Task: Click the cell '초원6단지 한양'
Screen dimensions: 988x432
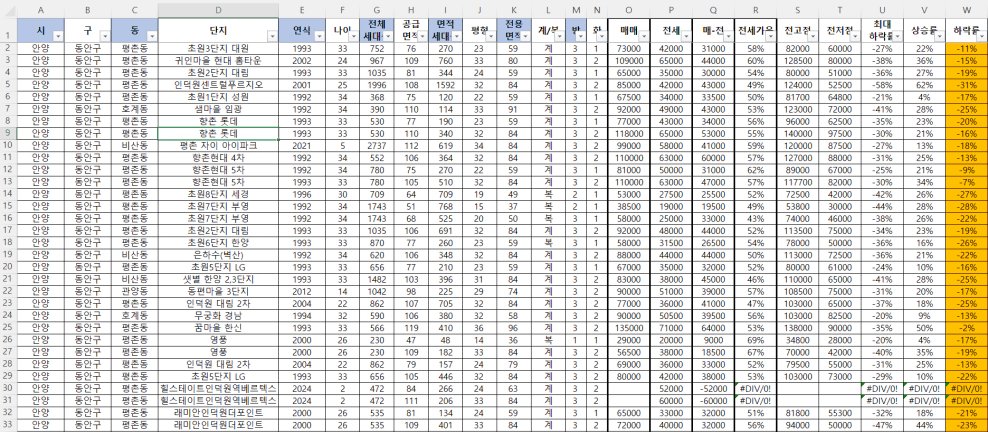Action: [x=218, y=243]
